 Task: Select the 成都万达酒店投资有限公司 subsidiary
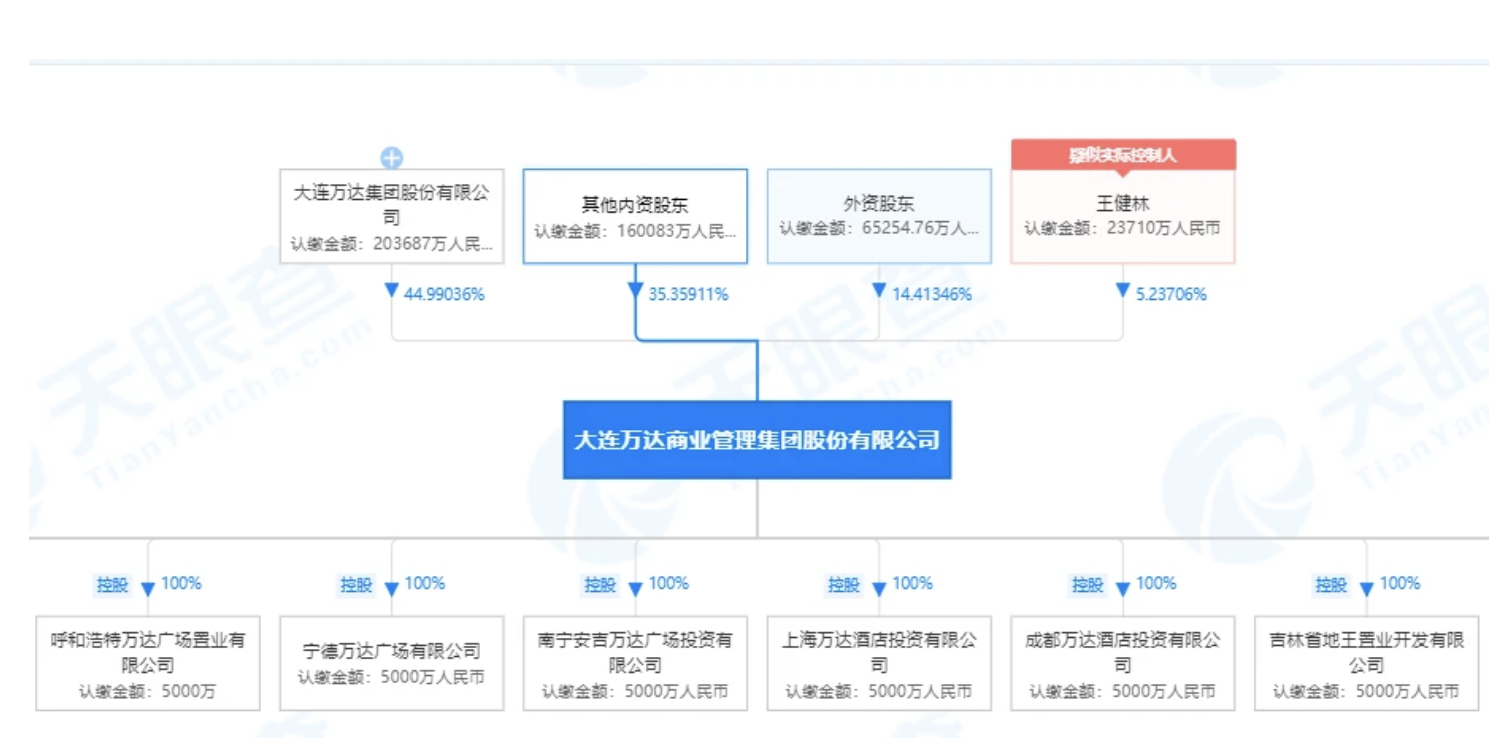tap(1123, 663)
